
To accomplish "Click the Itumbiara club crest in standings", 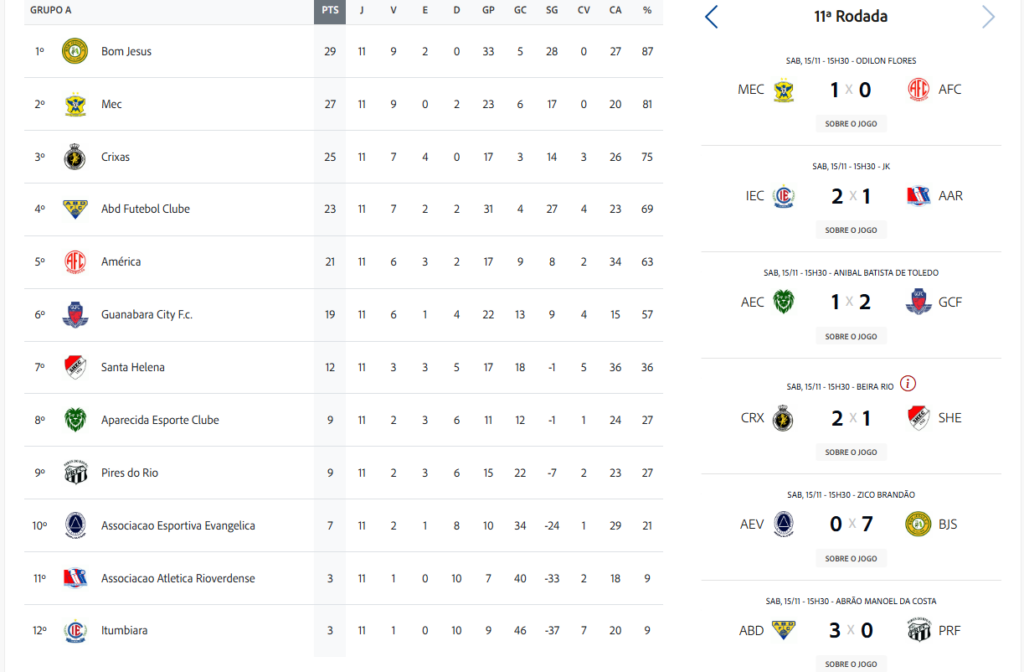I will point(75,631).
